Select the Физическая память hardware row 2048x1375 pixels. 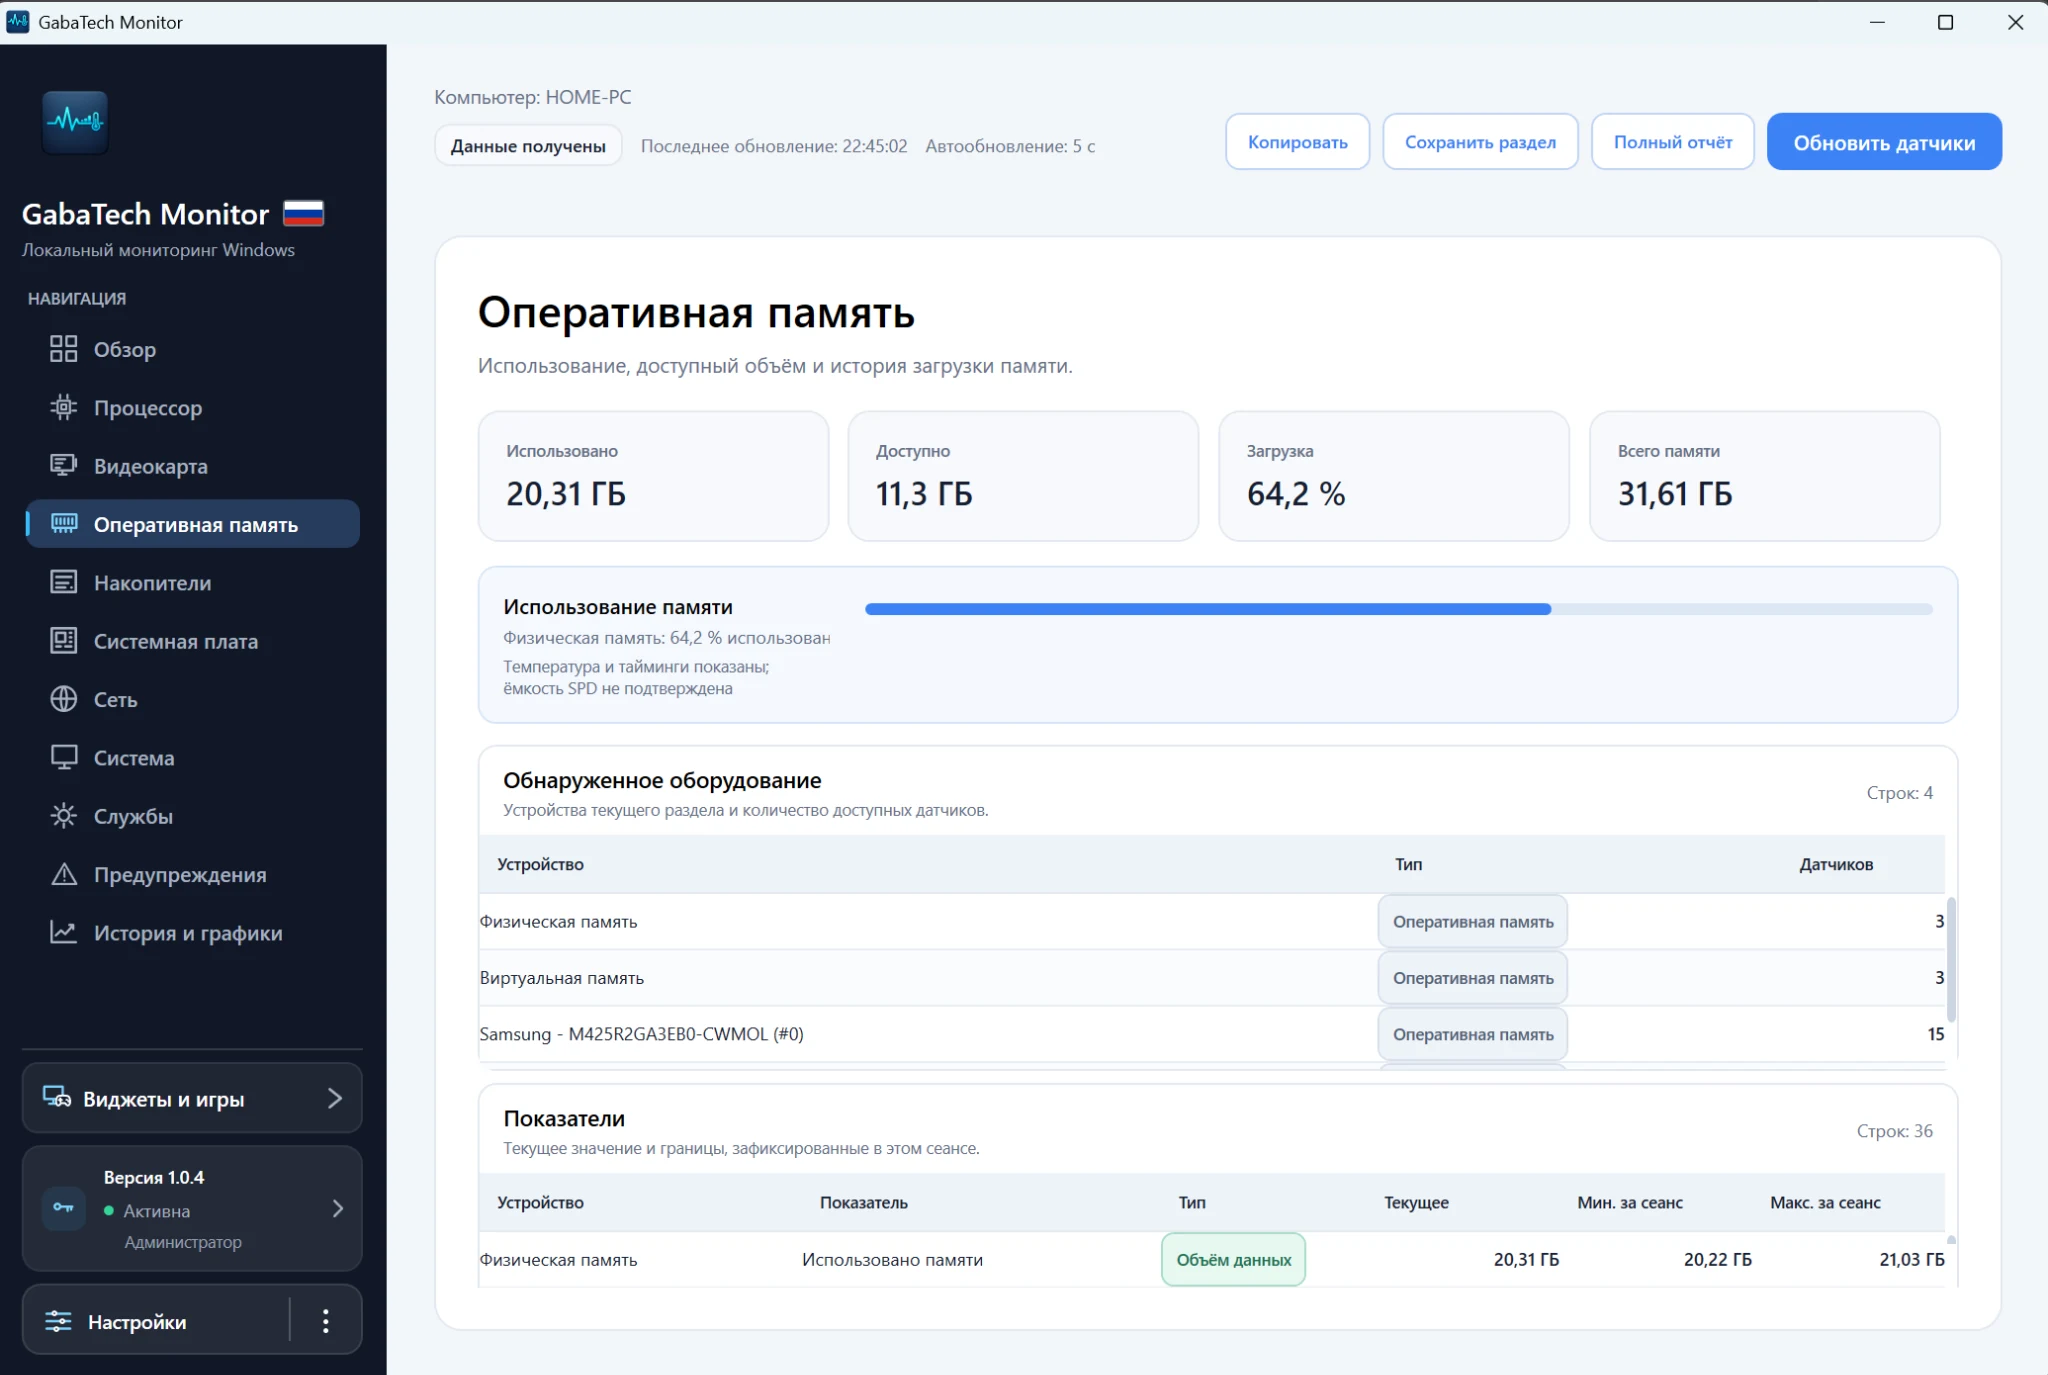1211,921
